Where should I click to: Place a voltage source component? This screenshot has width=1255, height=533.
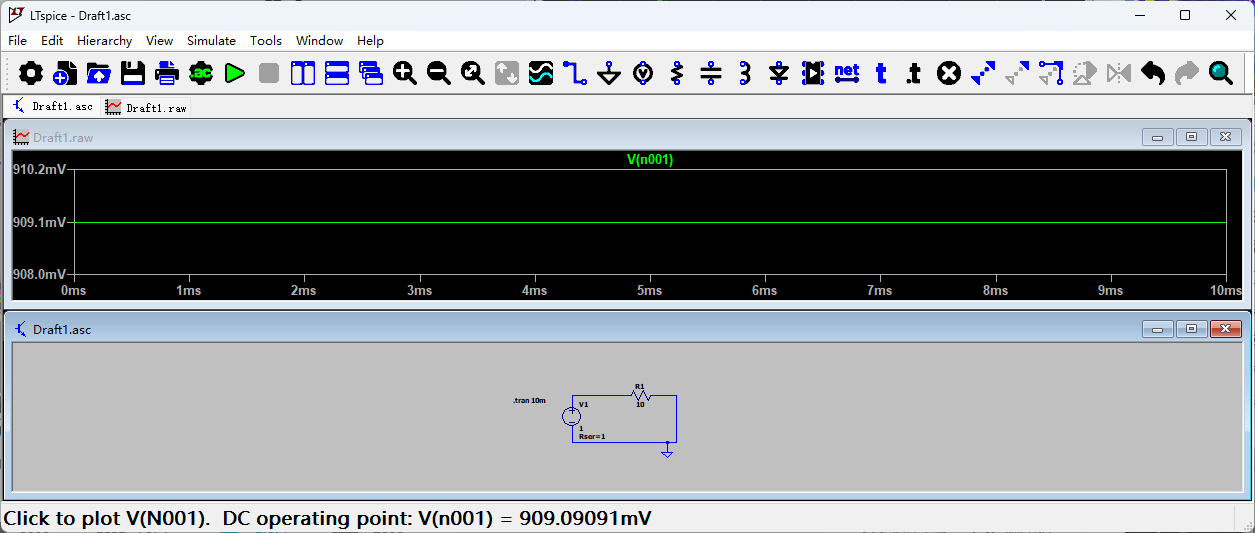coord(643,73)
